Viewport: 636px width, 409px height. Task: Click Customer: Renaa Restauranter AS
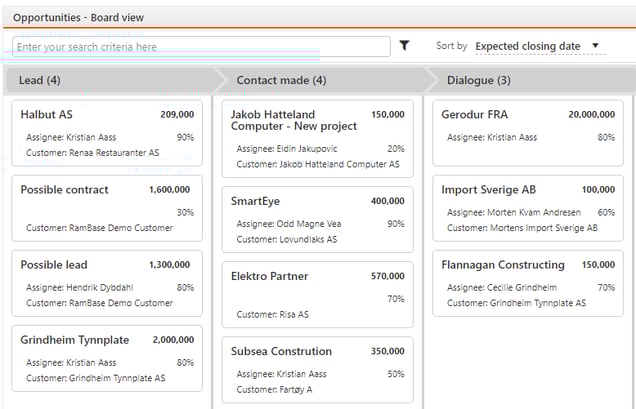(92, 153)
